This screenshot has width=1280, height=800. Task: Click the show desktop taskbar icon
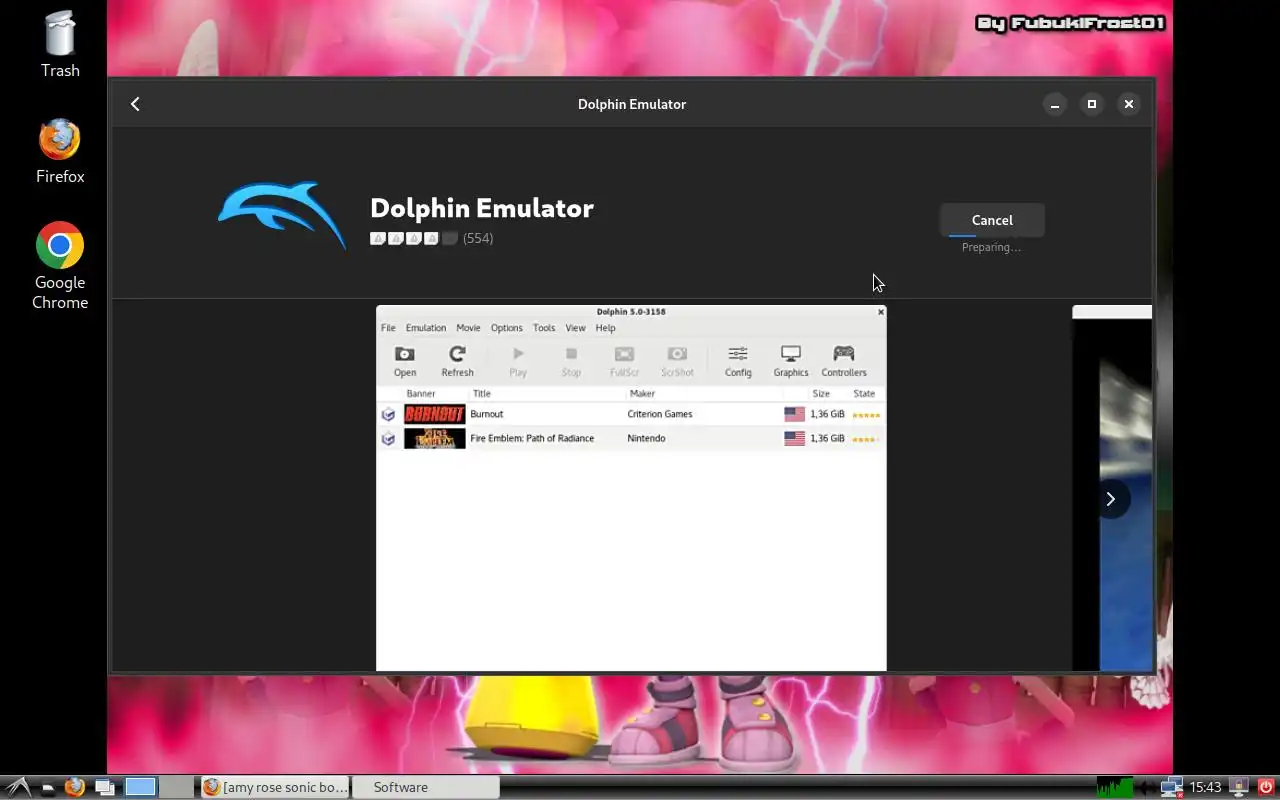pos(105,787)
